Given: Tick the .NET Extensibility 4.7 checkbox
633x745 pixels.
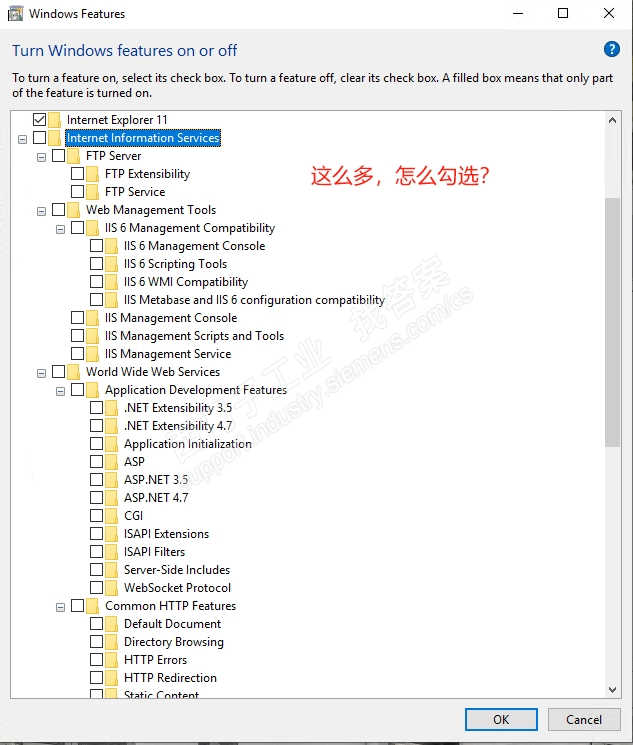Looking at the screenshot, I should 96,426.
